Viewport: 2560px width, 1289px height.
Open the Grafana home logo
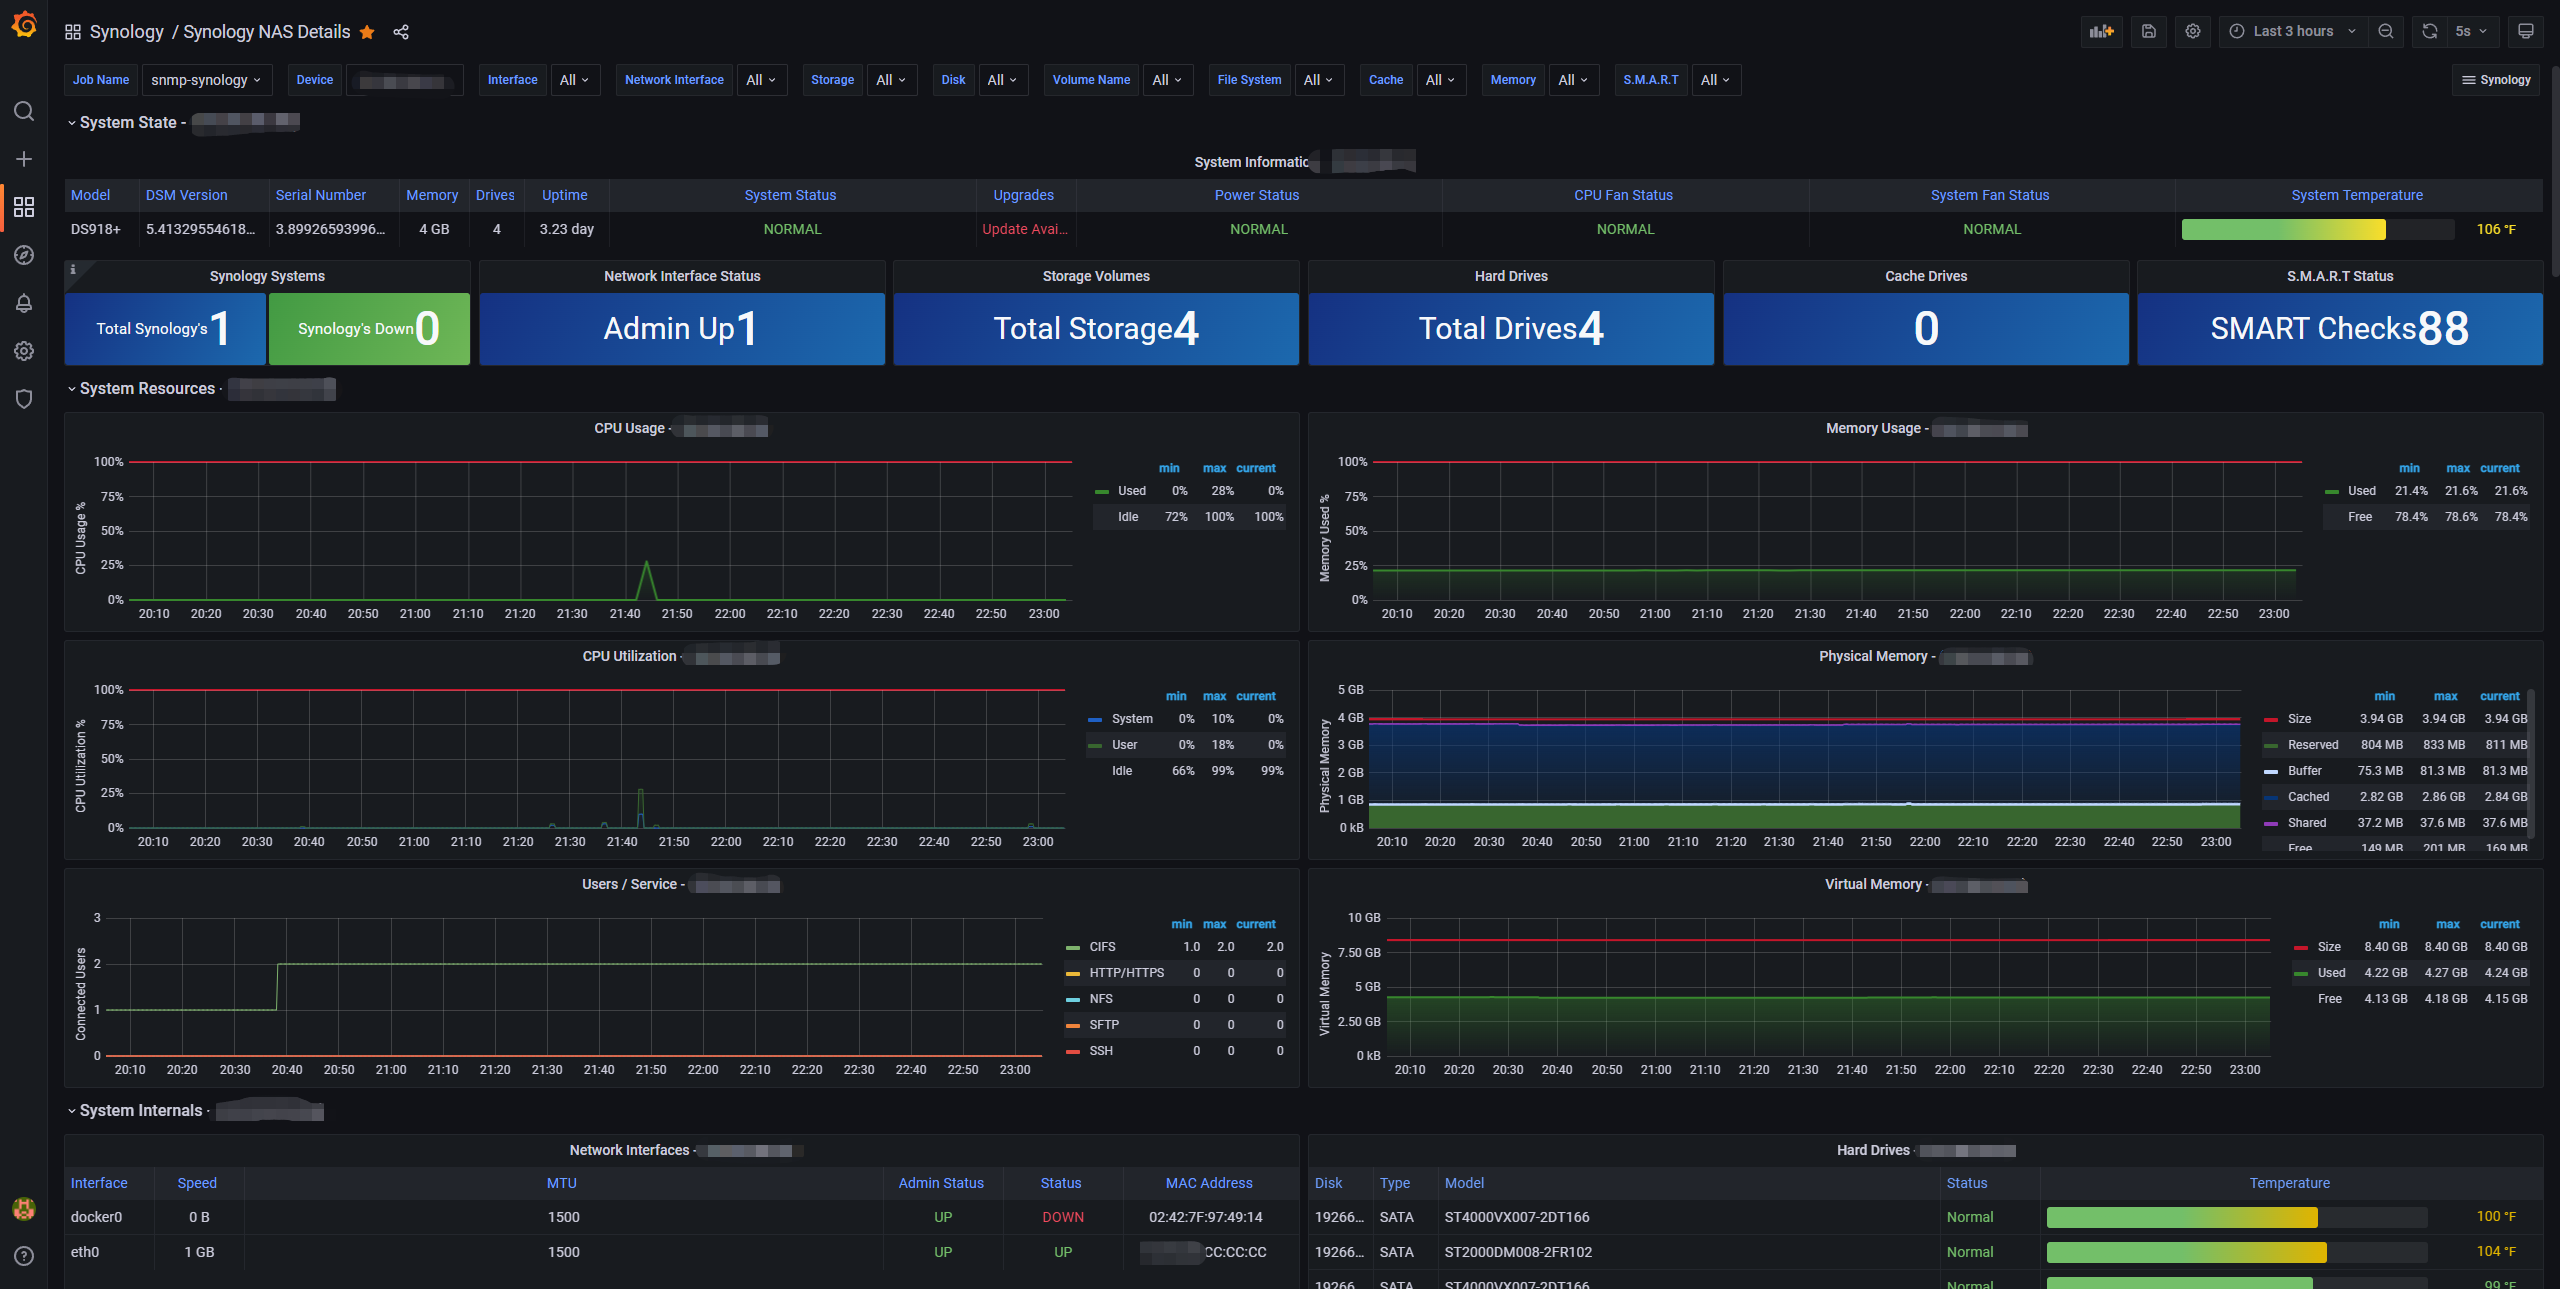(x=24, y=24)
